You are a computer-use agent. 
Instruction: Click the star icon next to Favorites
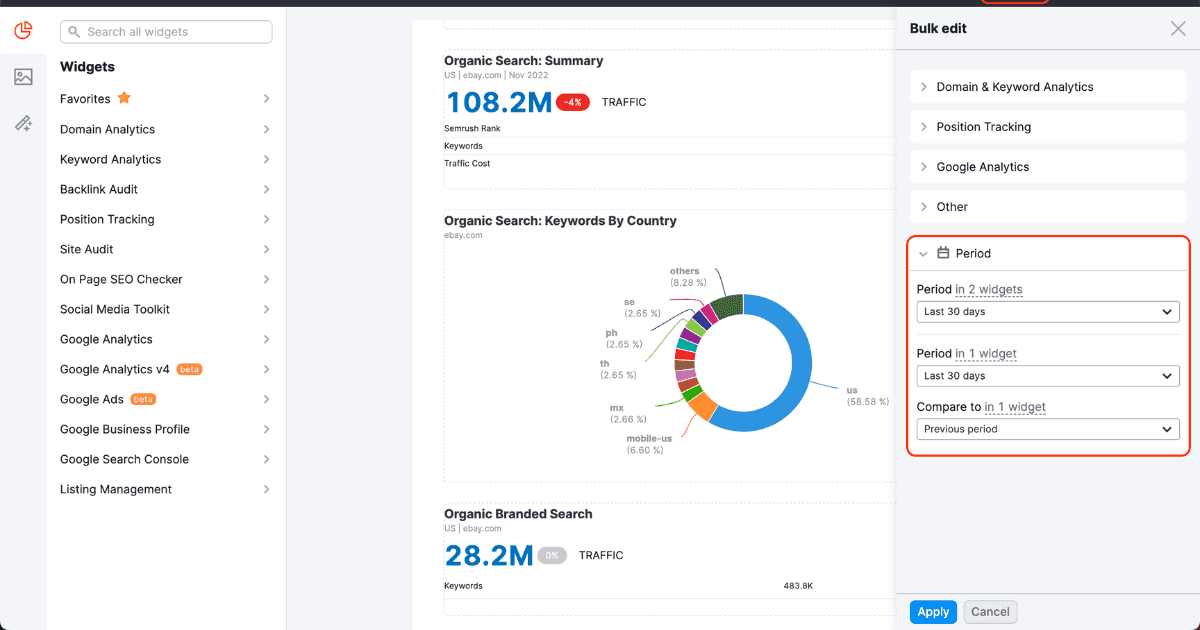pyautogui.click(x=124, y=98)
